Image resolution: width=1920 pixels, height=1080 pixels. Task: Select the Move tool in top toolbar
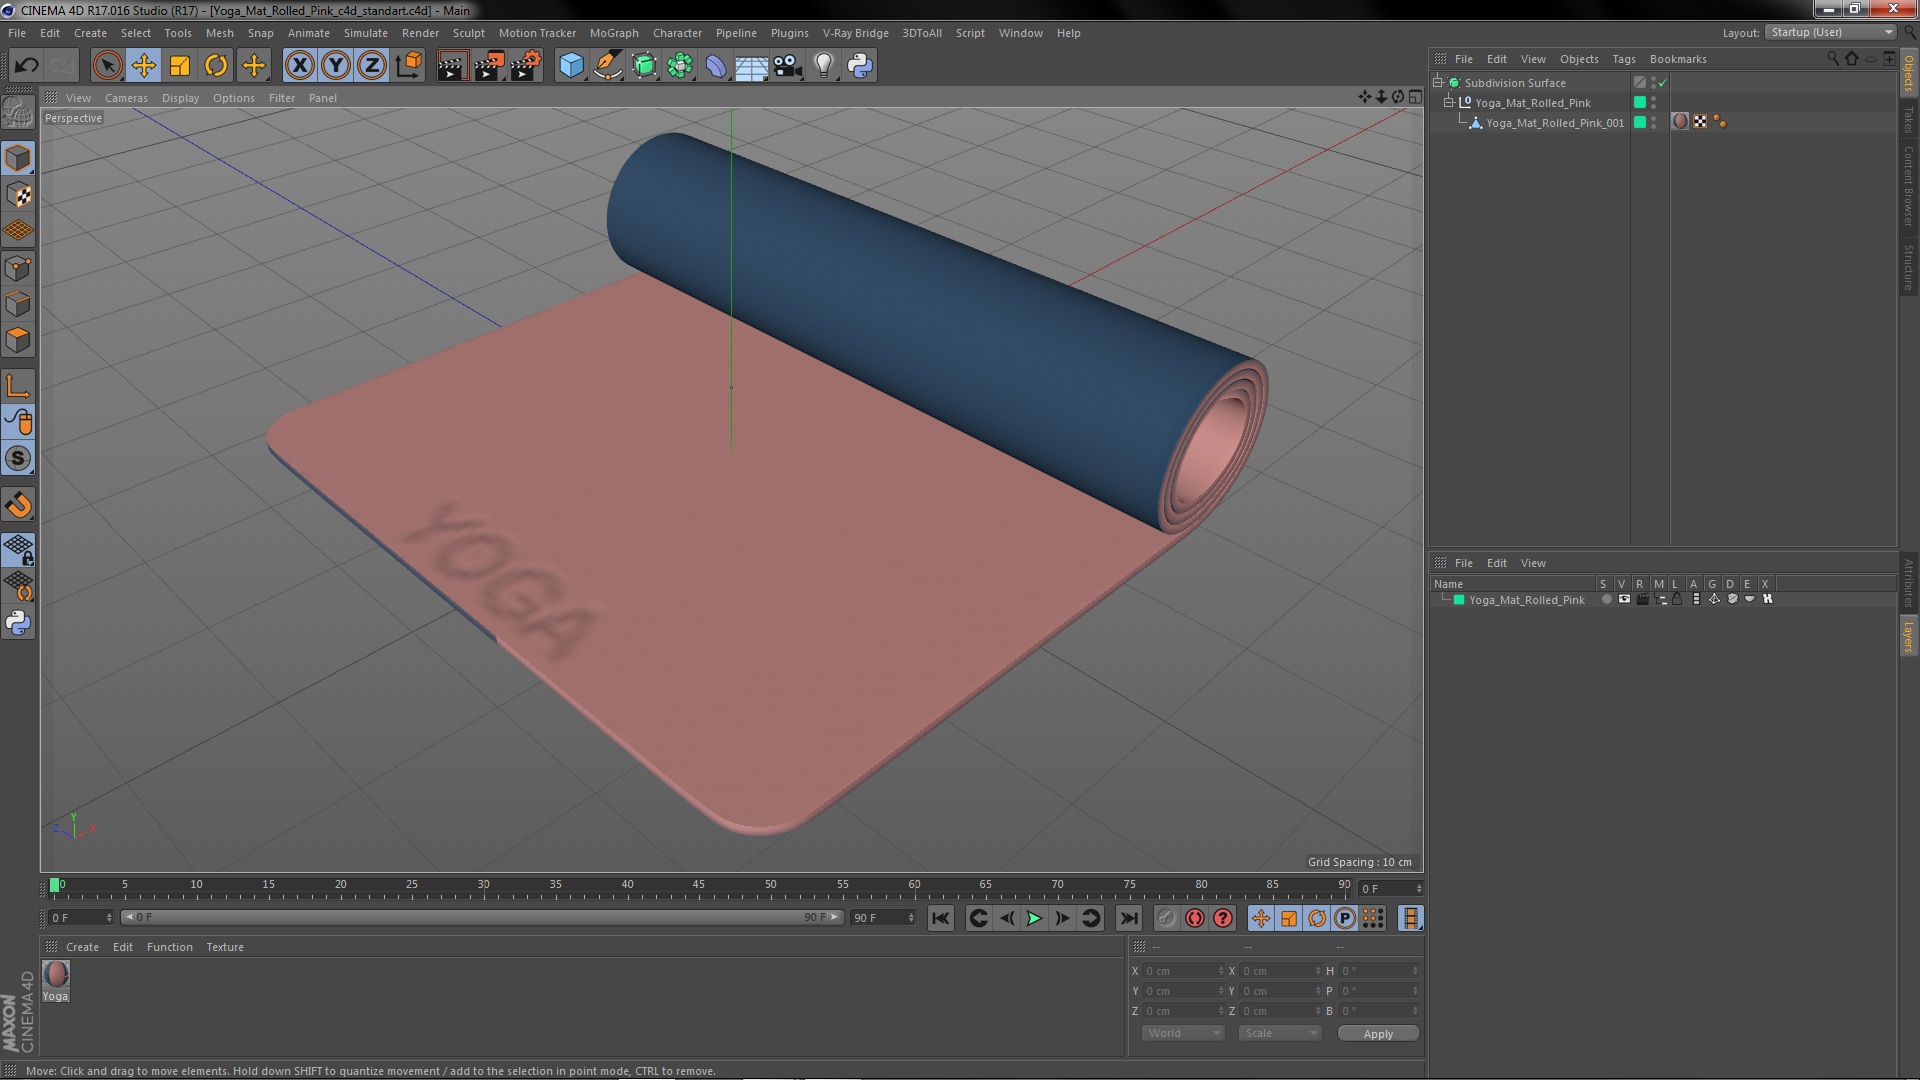pos(143,66)
